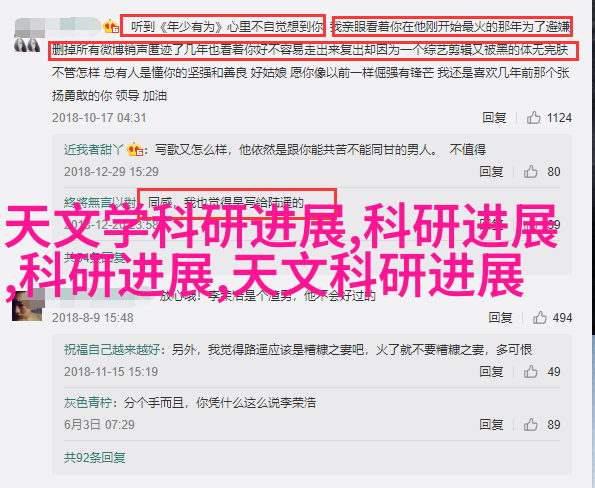The width and height of the screenshot is (595, 488).
Task: Click the crown badge next to the top commenter's name
Action: tap(111, 26)
